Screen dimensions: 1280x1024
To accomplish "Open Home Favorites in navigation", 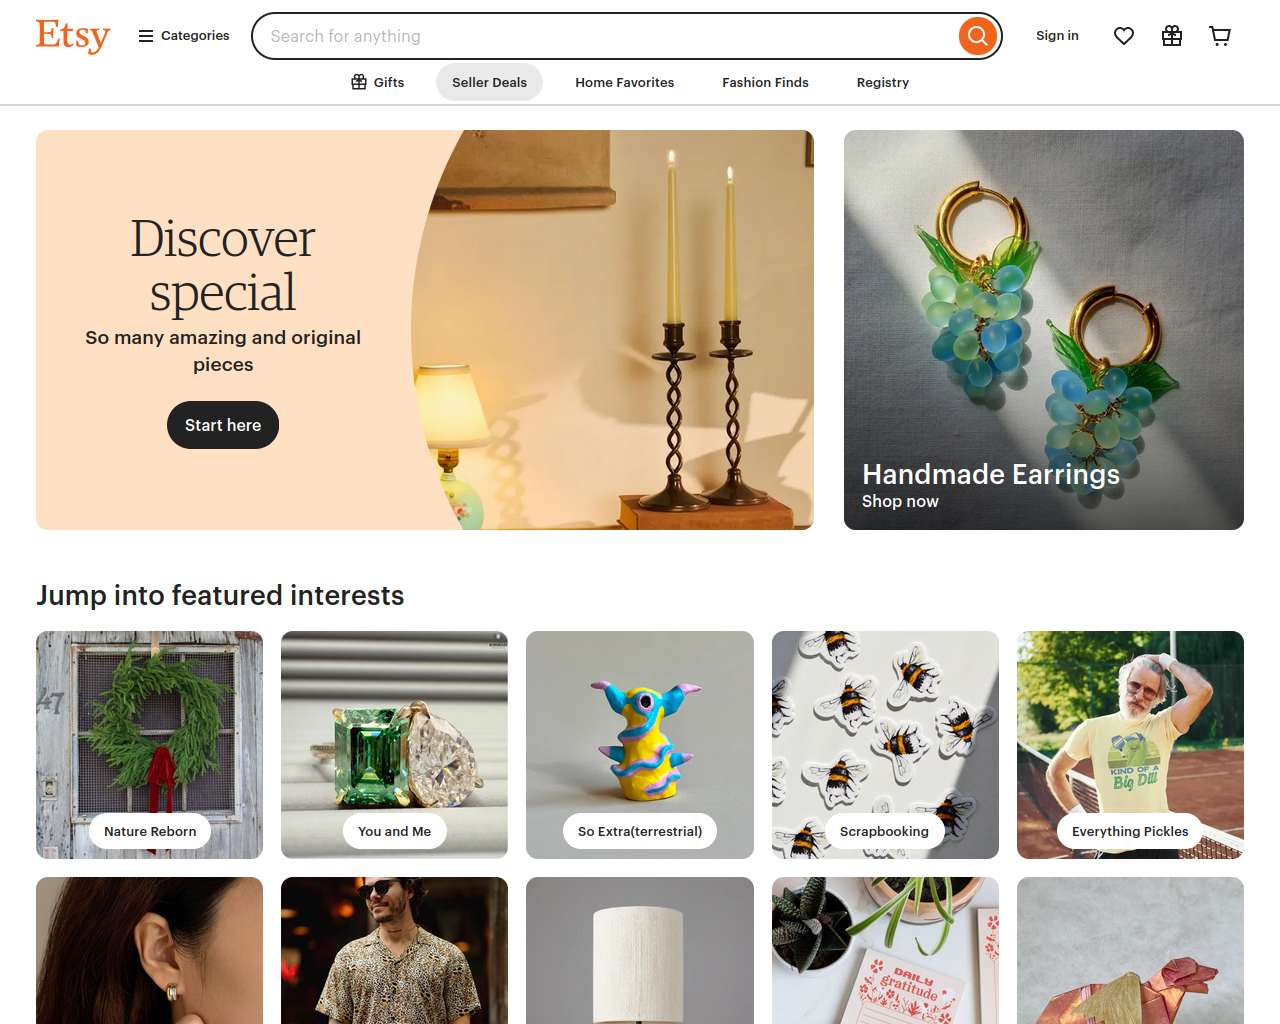I will [x=625, y=82].
